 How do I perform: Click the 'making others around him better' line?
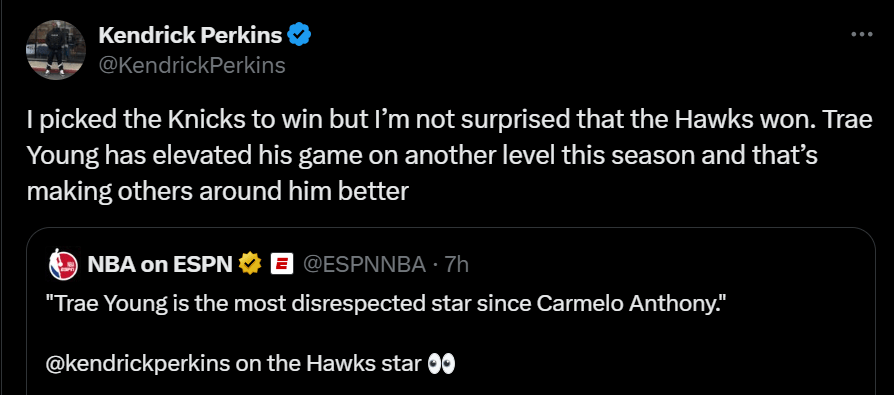coord(218,192)
